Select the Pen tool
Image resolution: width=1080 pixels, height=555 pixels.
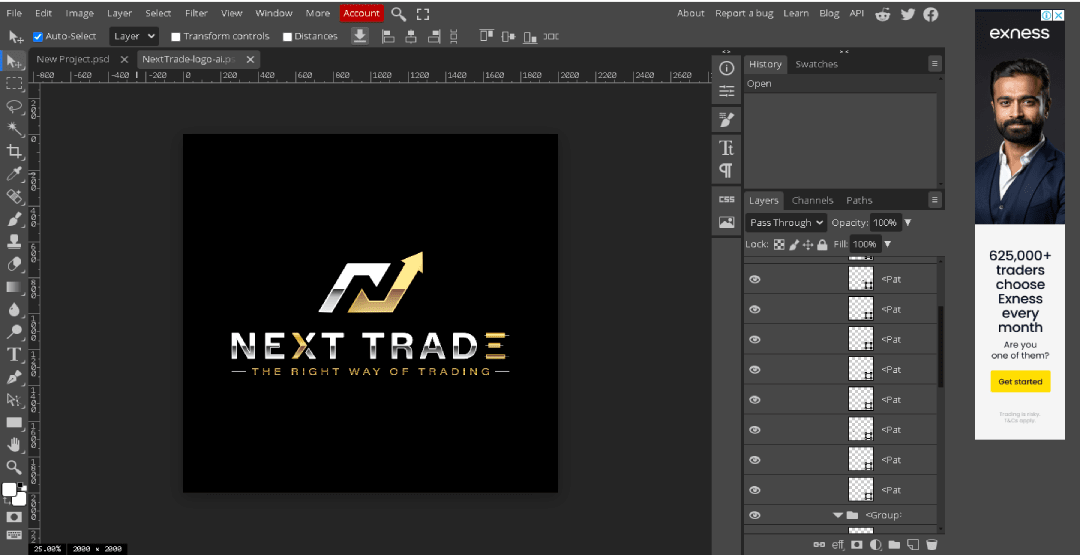click(x=14, y=377)
